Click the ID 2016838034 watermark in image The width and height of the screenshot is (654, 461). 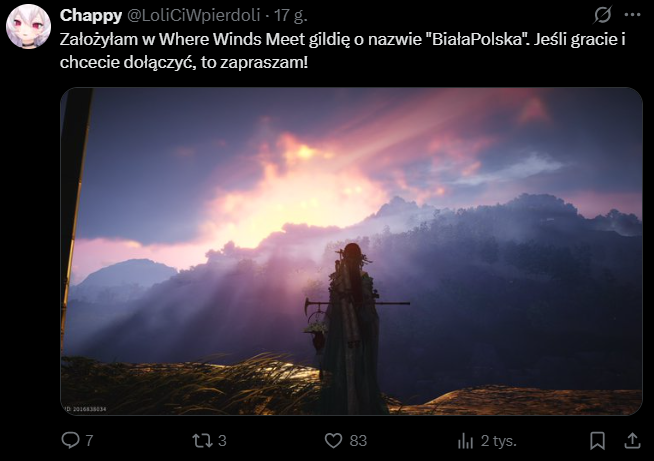[x=86, y=409]
